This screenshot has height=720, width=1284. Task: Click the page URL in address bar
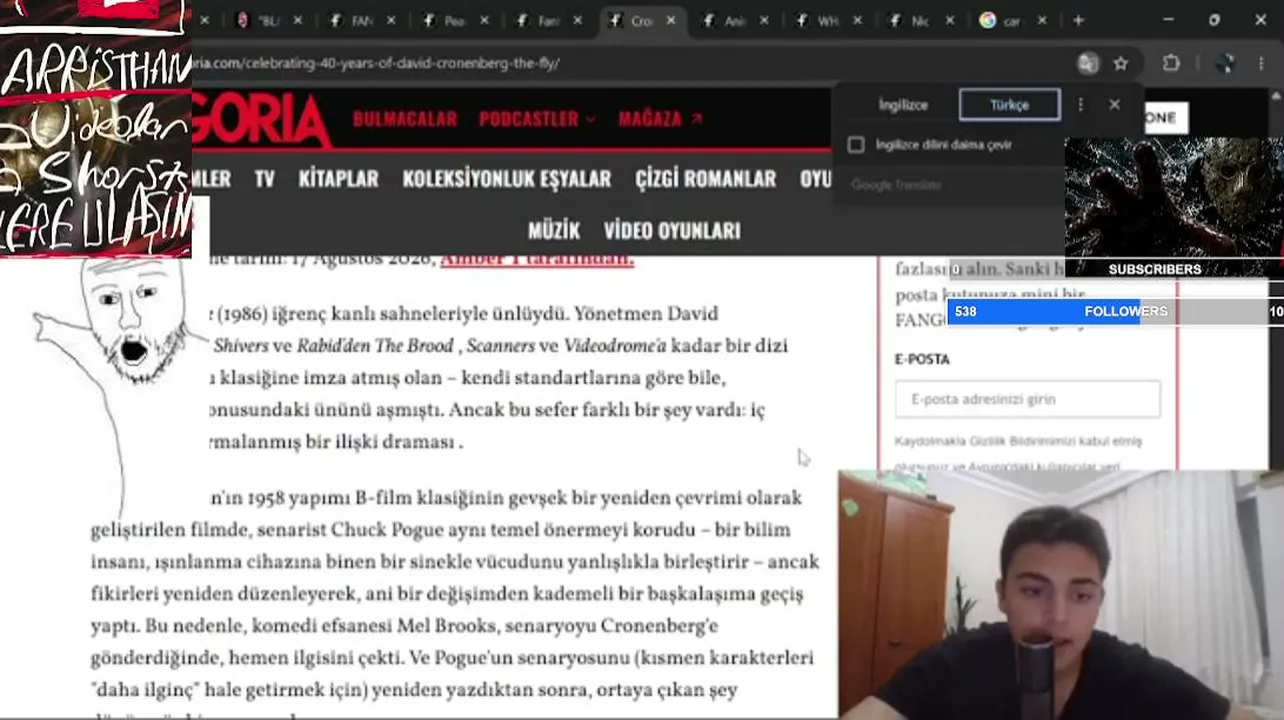376,63
